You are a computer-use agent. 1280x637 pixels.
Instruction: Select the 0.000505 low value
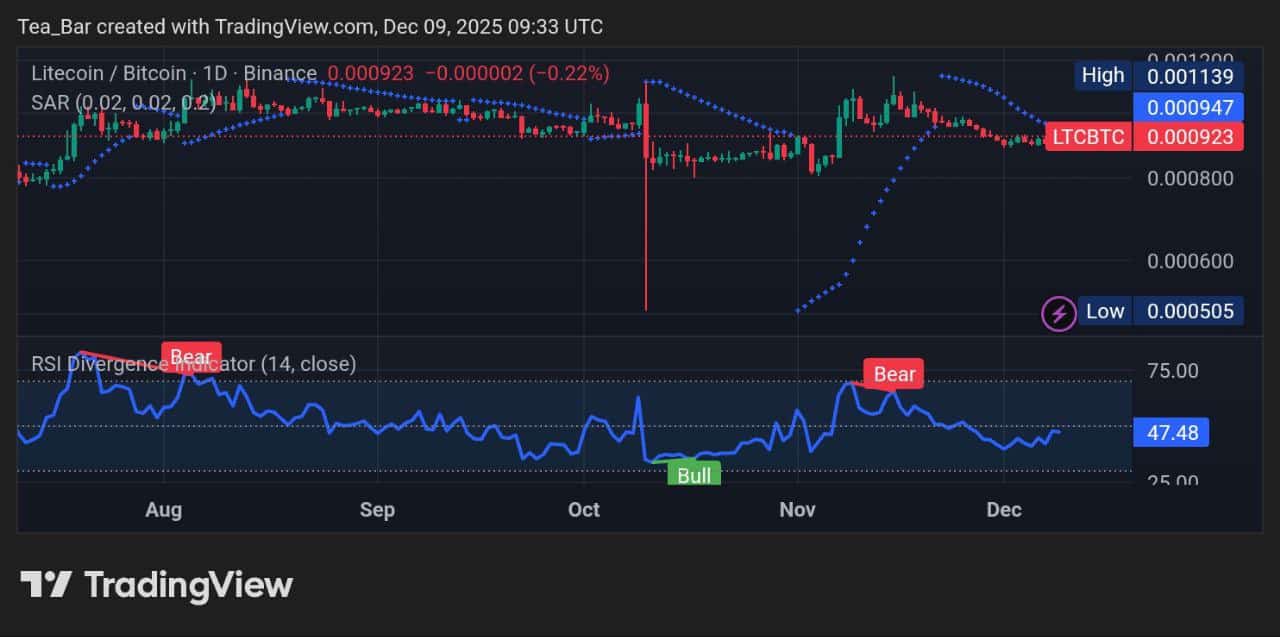(1189, 311)
